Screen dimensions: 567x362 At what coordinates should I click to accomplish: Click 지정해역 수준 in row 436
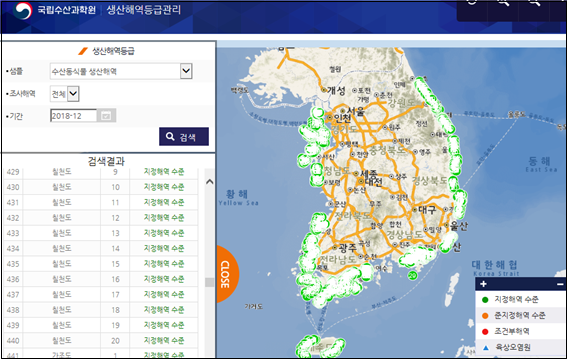coord(164,279)
